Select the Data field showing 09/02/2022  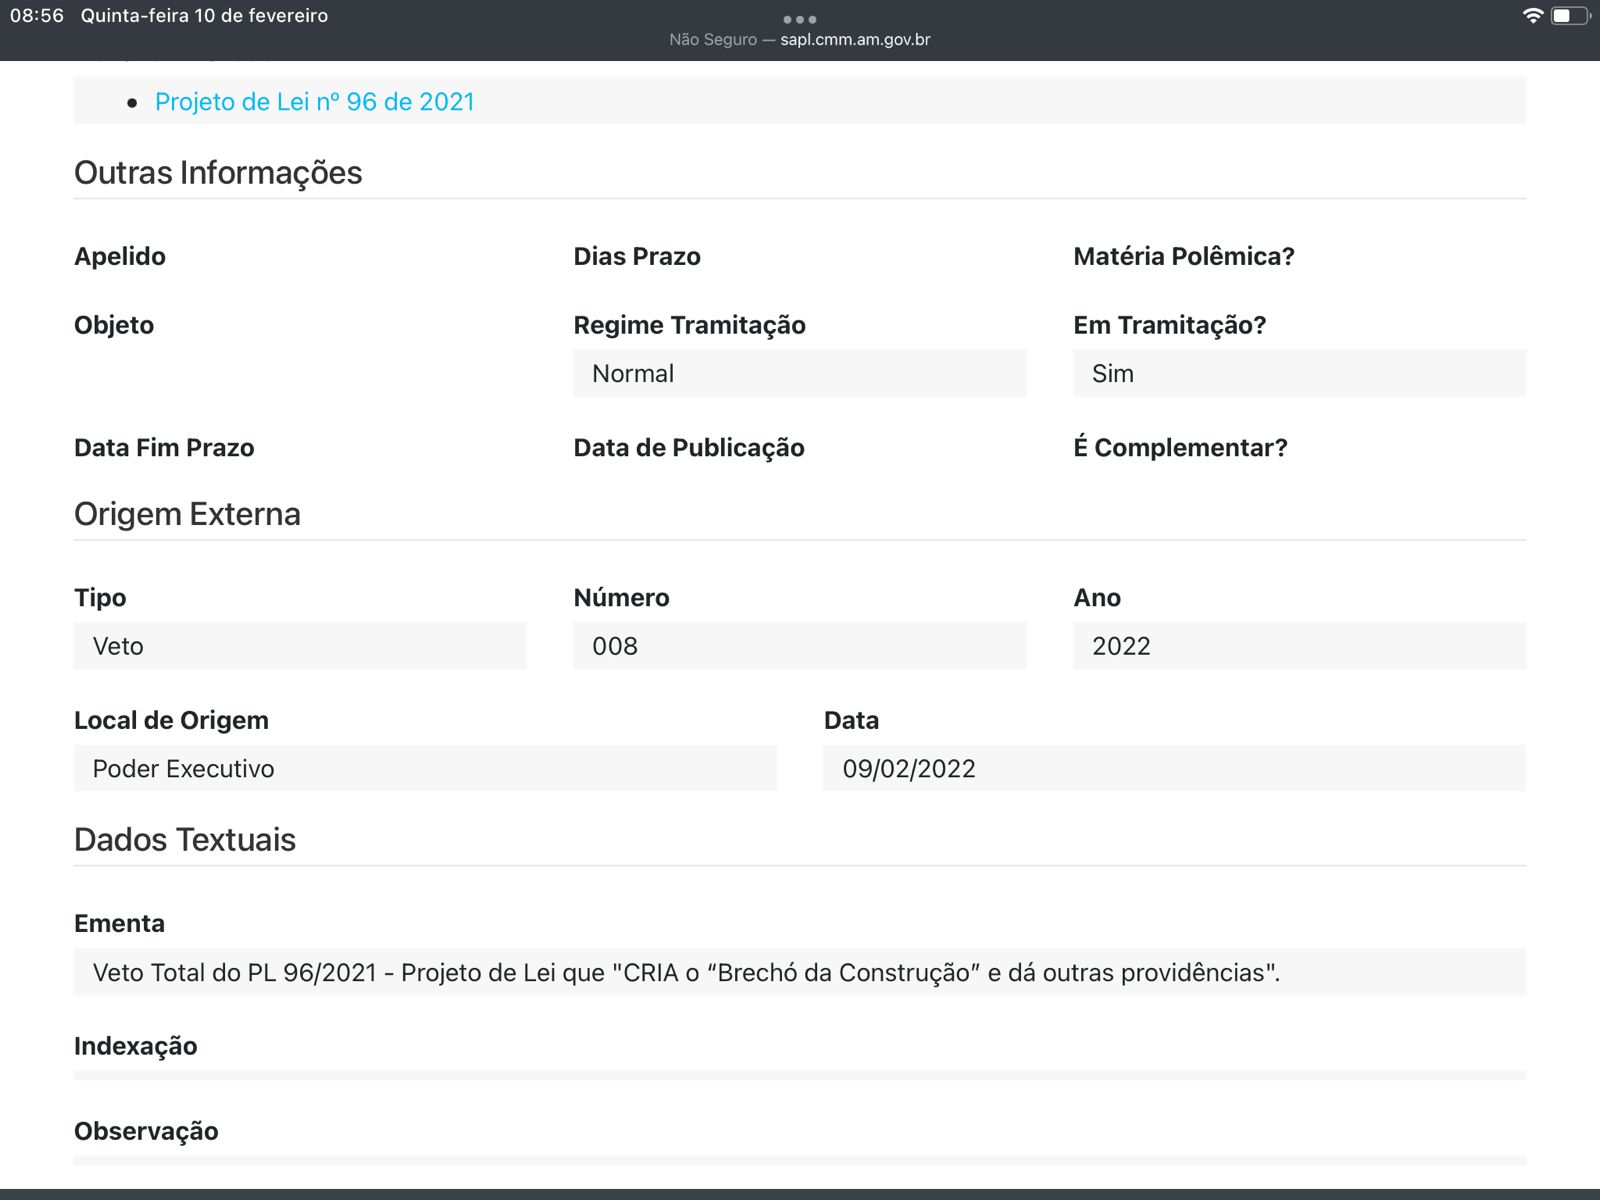point(1174,768)
